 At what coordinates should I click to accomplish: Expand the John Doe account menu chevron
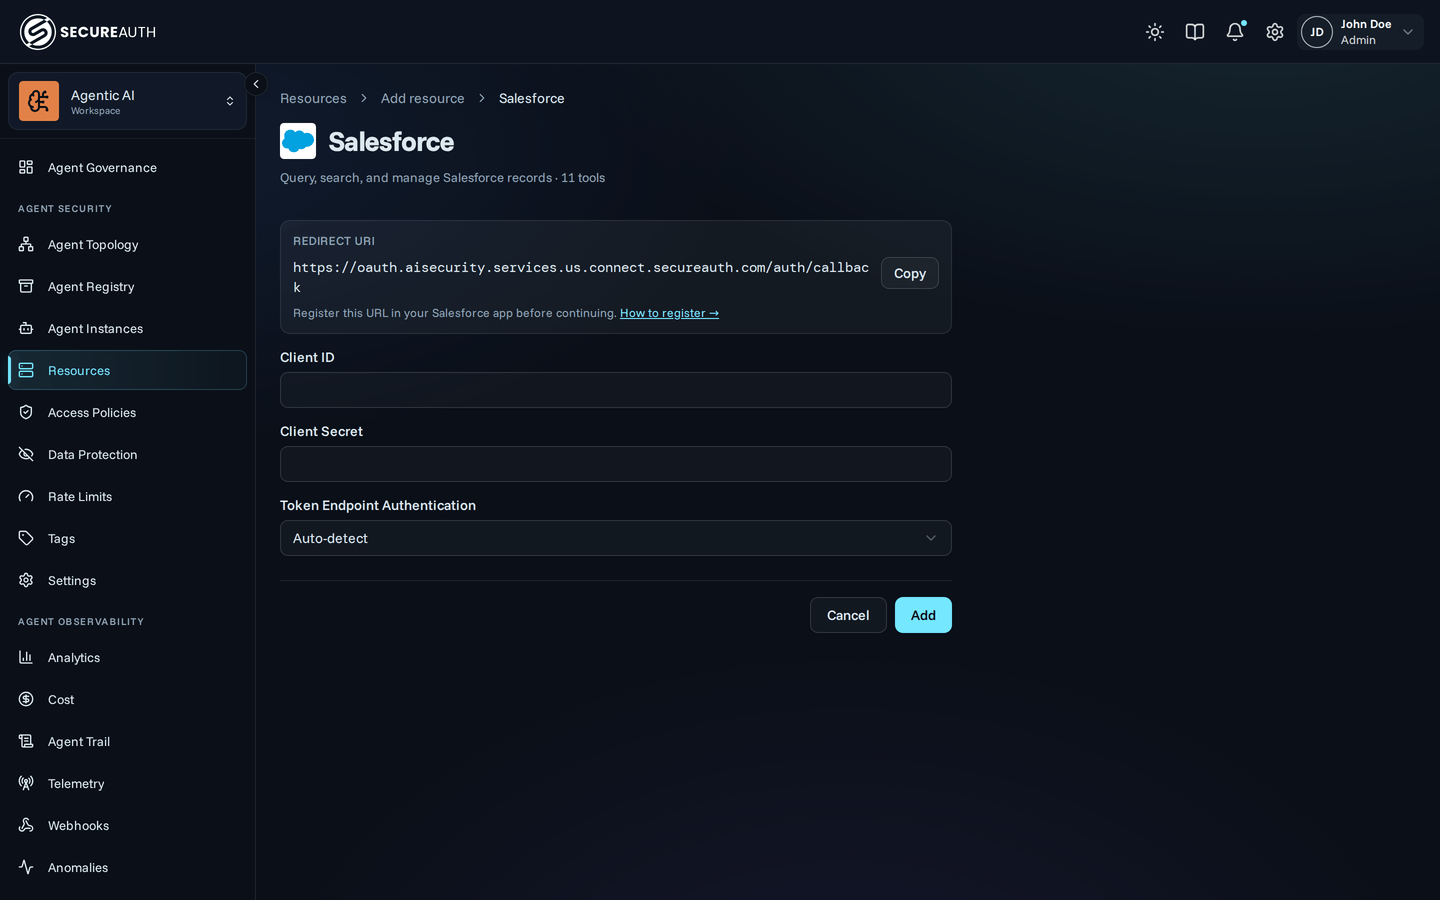pyautogui.click(x=1408, y=32)
